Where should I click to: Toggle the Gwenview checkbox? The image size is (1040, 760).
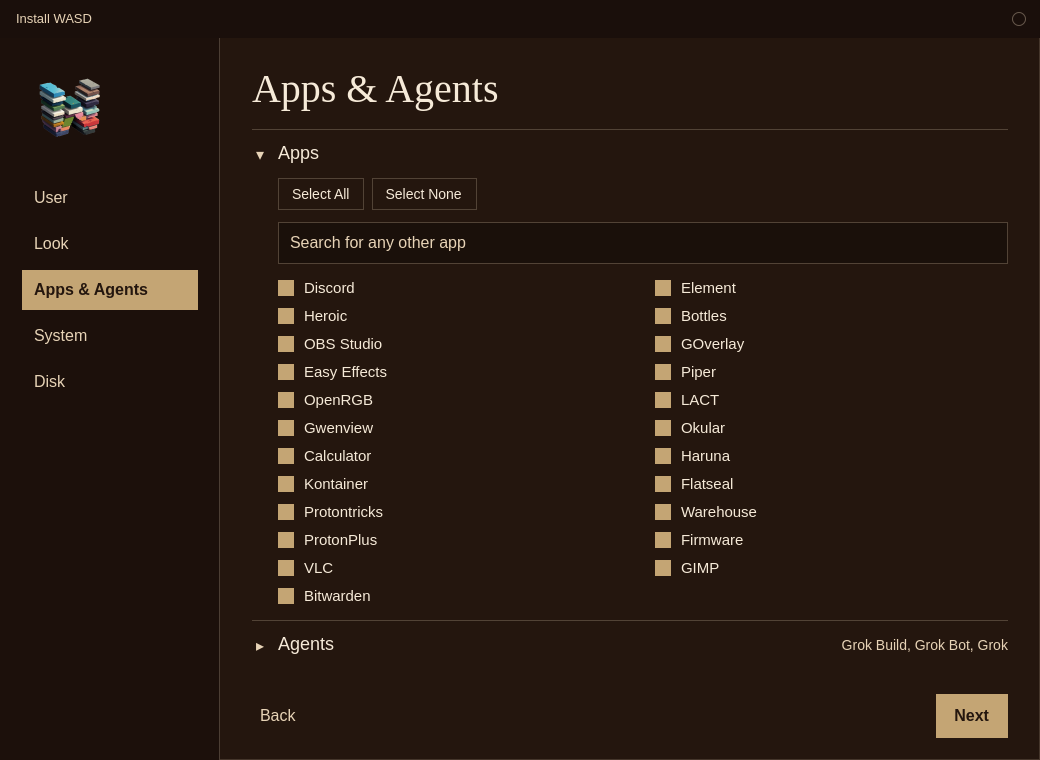[286, 428]
